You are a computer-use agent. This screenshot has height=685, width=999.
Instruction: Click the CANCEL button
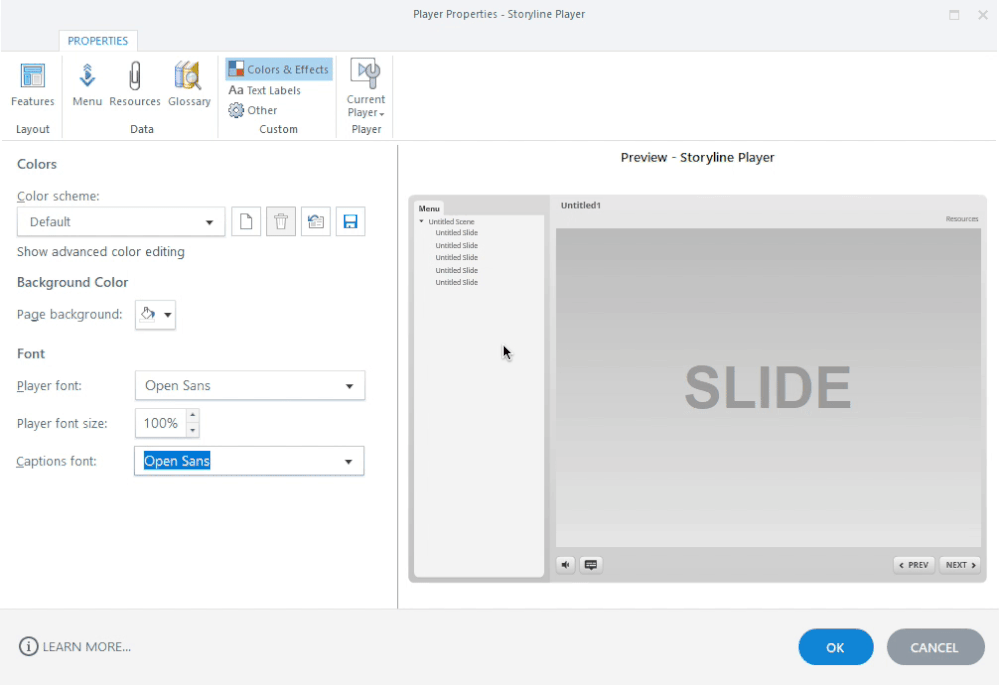coord(935,647)
